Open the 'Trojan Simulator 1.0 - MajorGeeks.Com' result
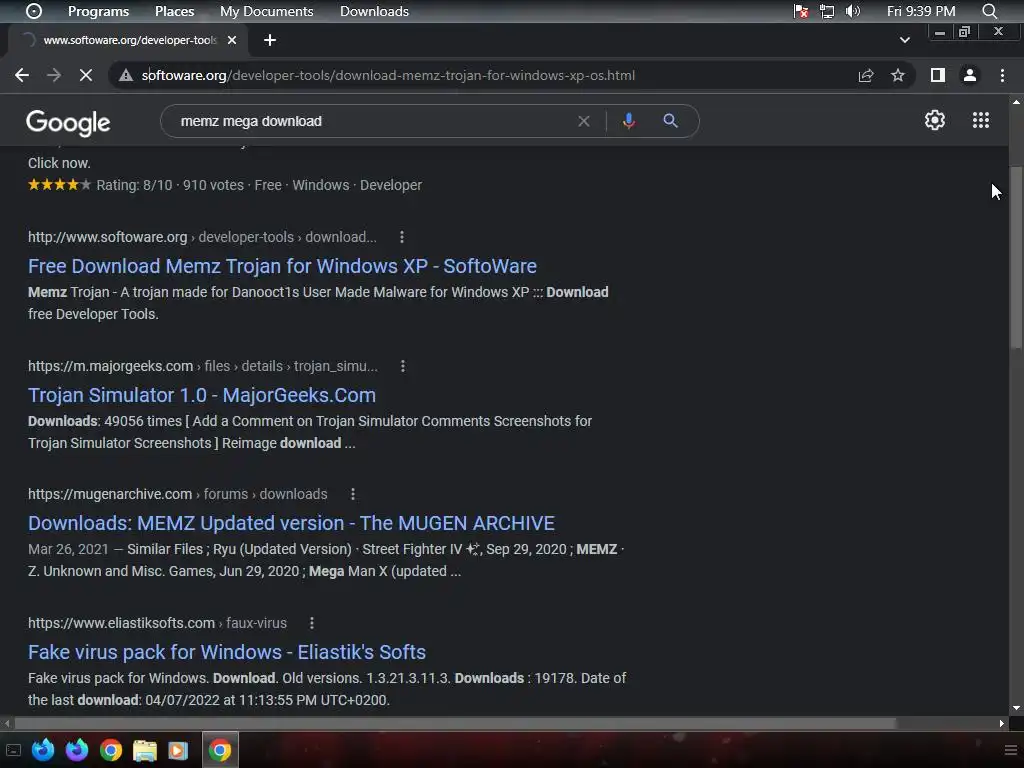The image size is (1024, 768). (x=202, y=395)
